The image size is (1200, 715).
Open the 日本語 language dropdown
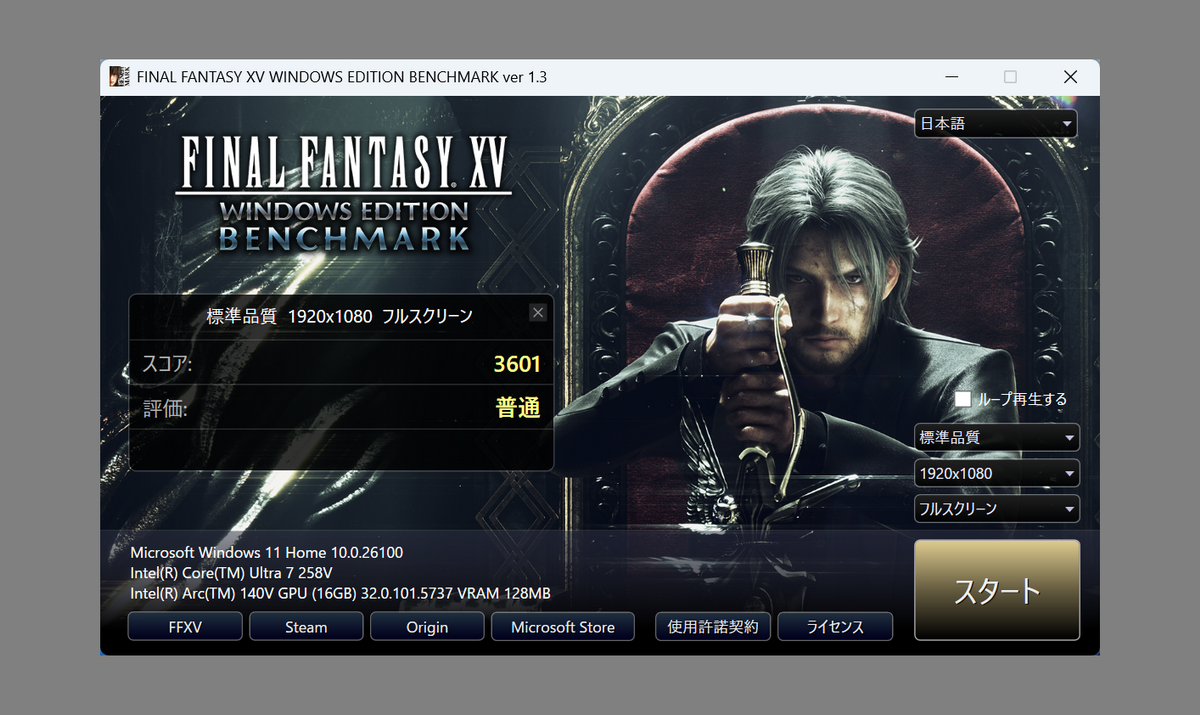click(x=996, y=124)
